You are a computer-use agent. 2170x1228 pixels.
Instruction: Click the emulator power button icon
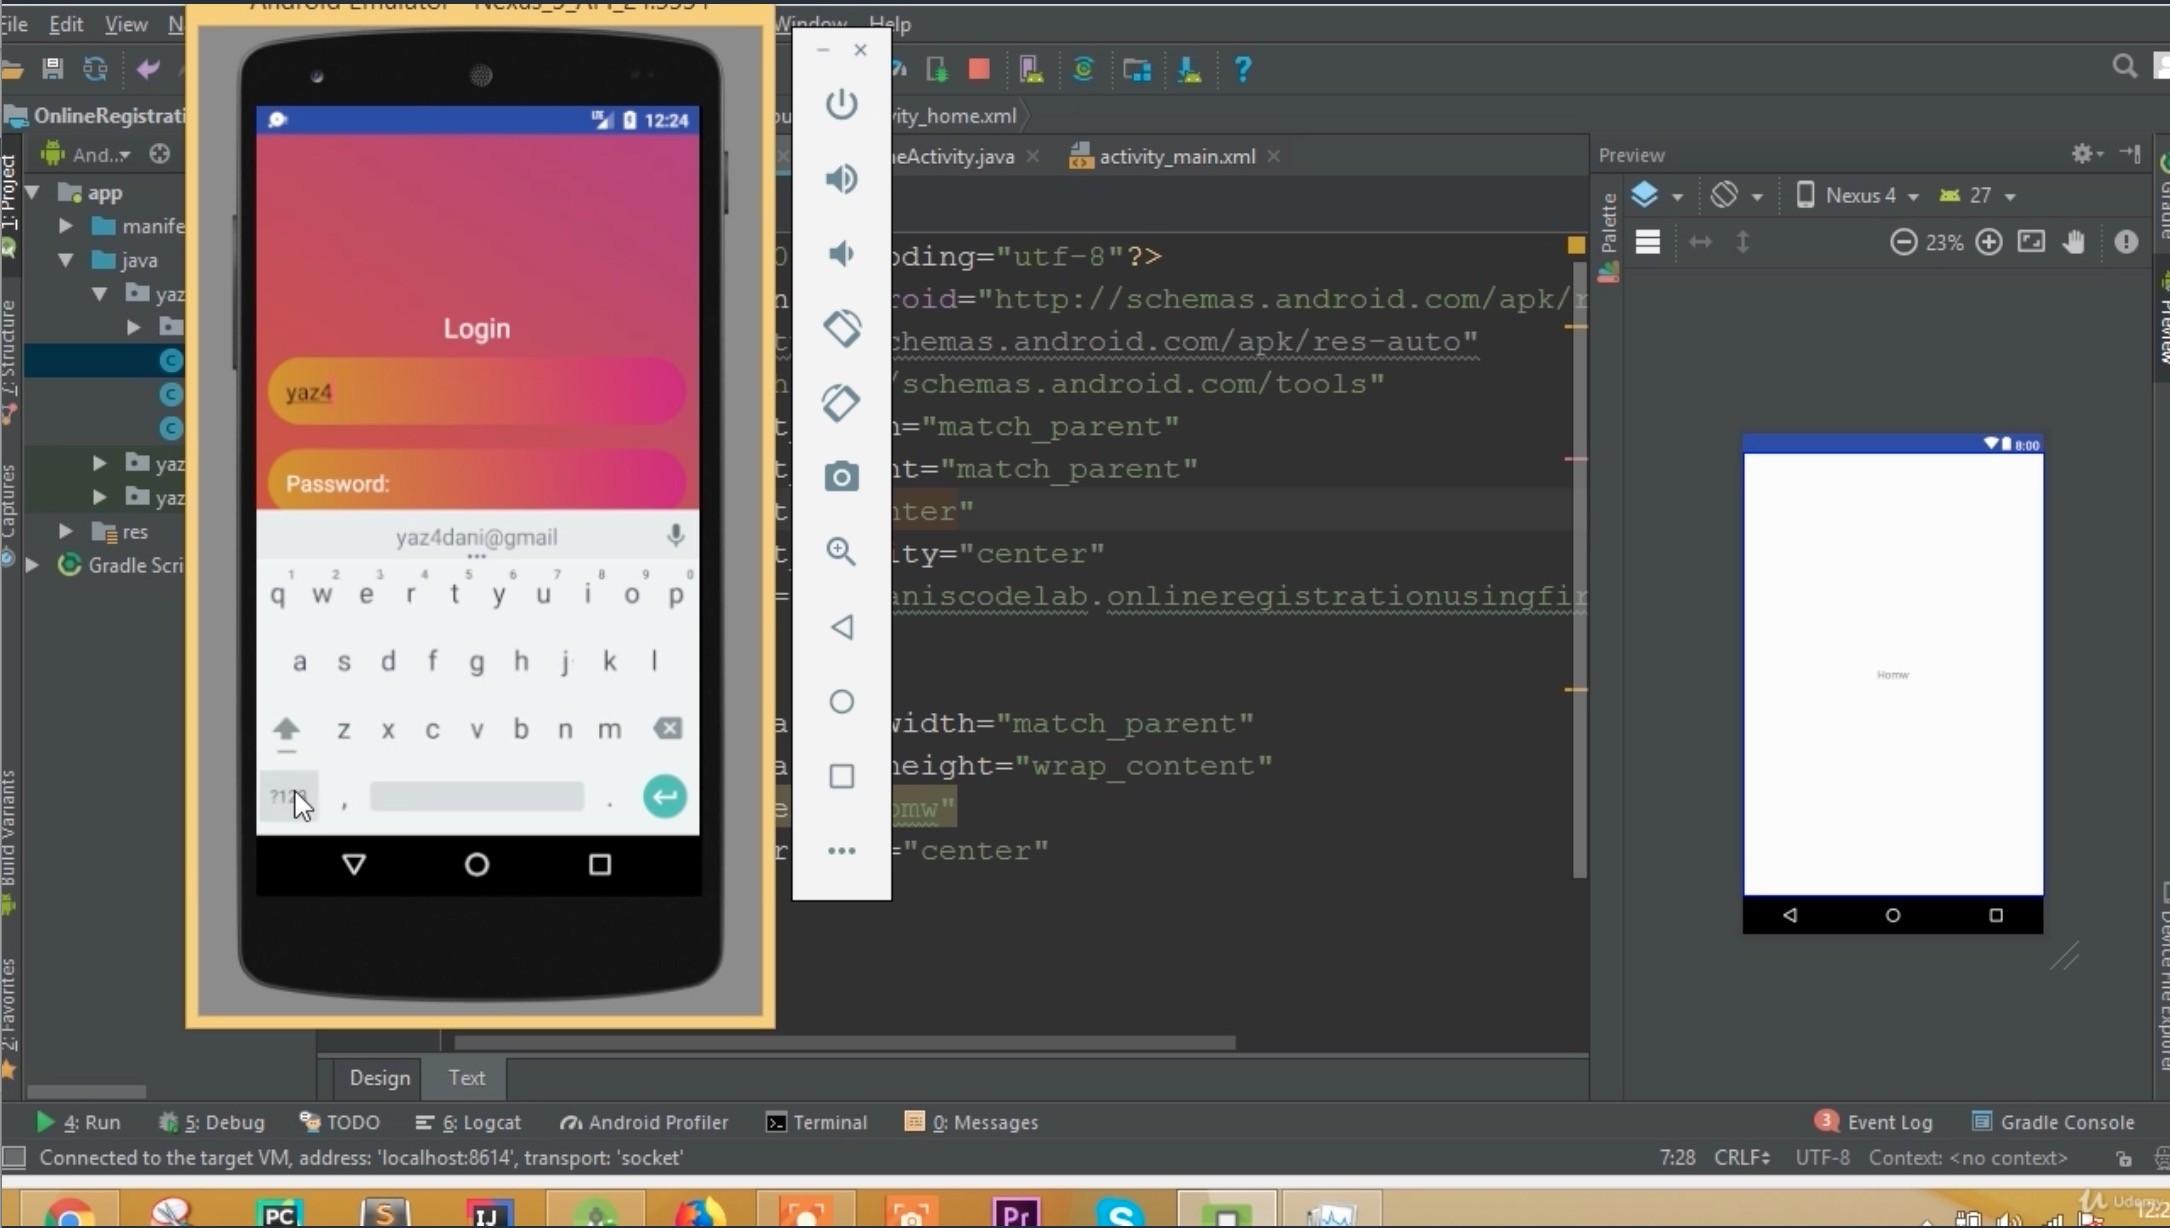[841, 104]
